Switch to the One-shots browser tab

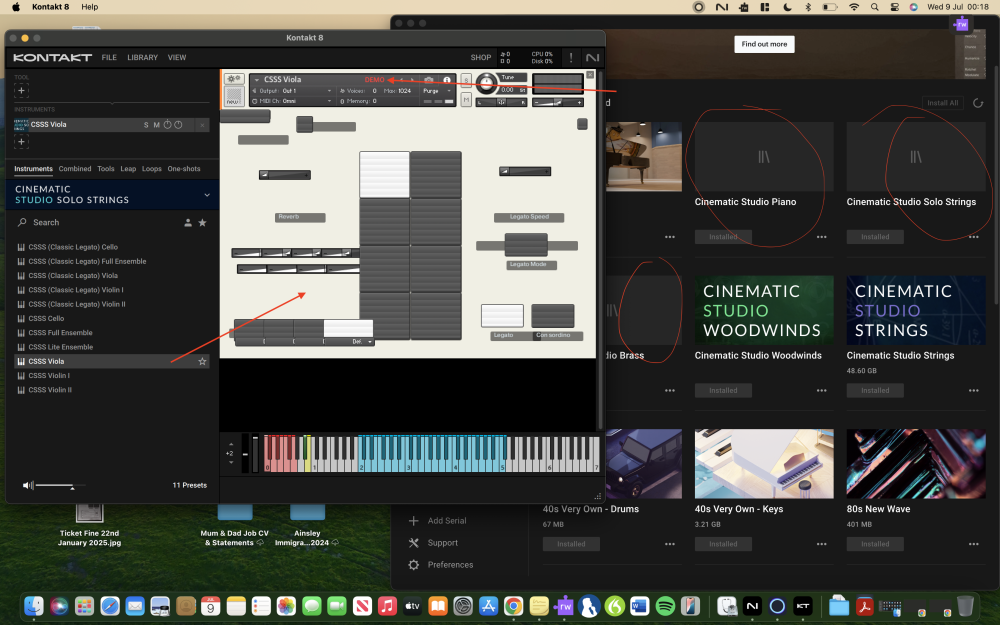click(x=184, y=169)
